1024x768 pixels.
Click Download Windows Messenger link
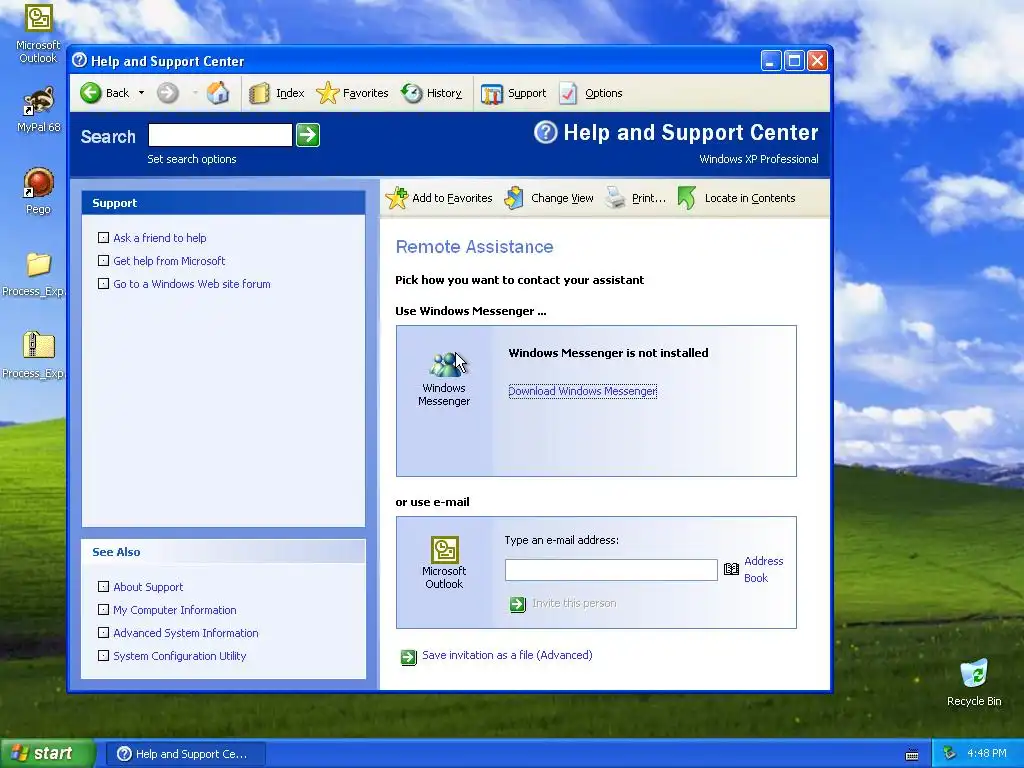point(583,391)
